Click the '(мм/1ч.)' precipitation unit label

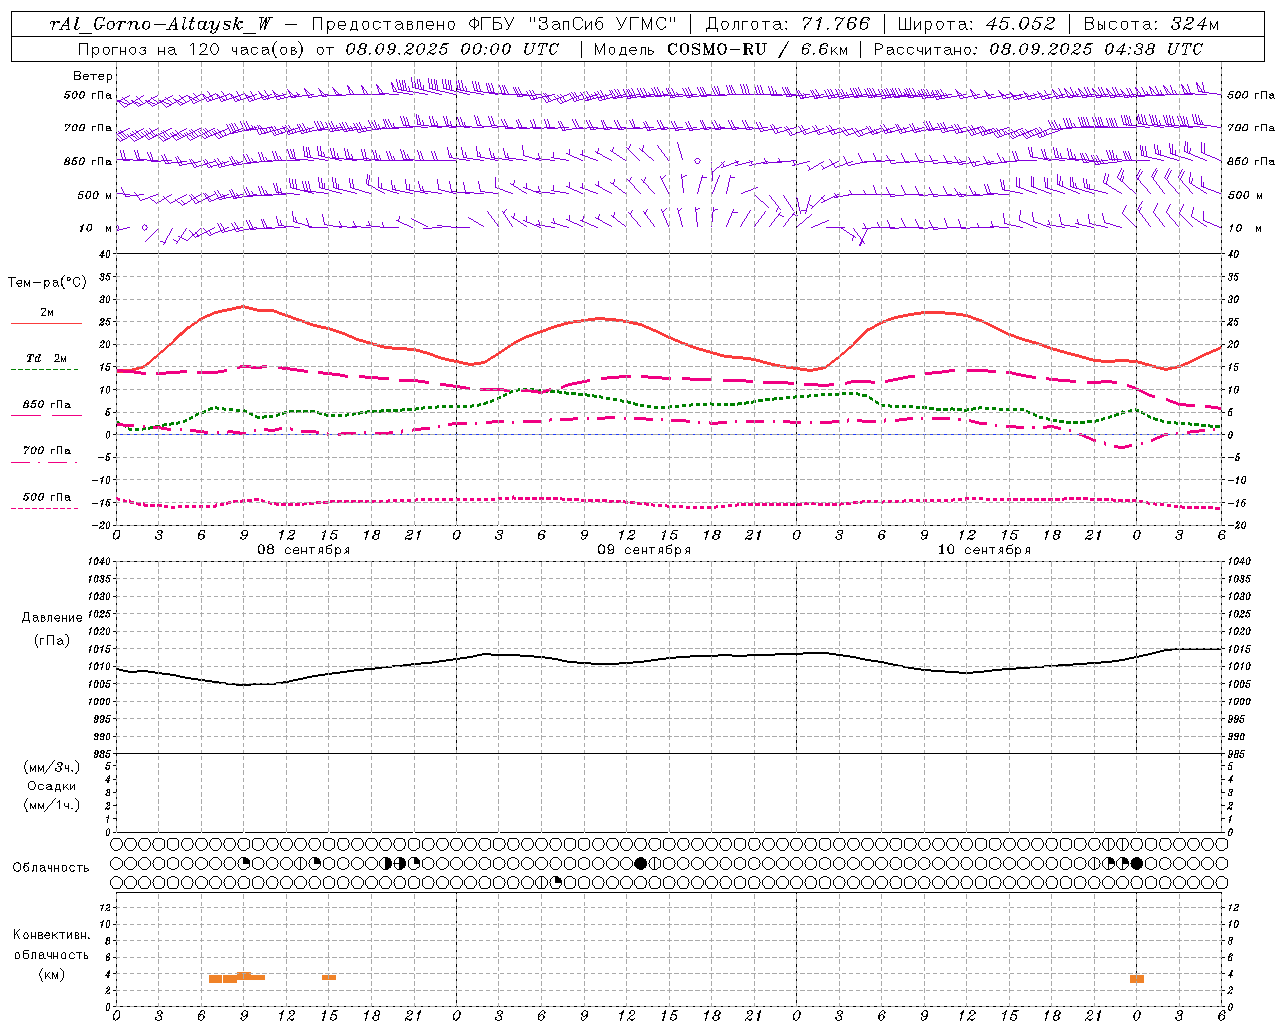coord(52,805)
